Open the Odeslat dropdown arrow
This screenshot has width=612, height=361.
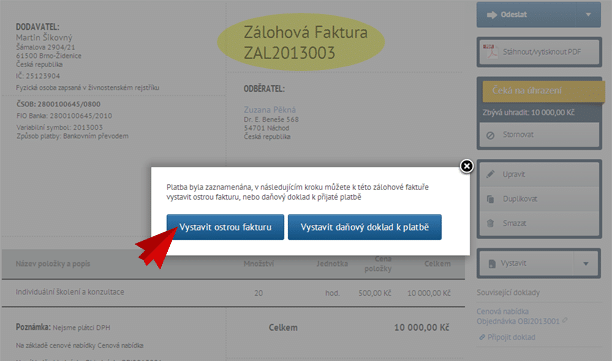point(588,15)
